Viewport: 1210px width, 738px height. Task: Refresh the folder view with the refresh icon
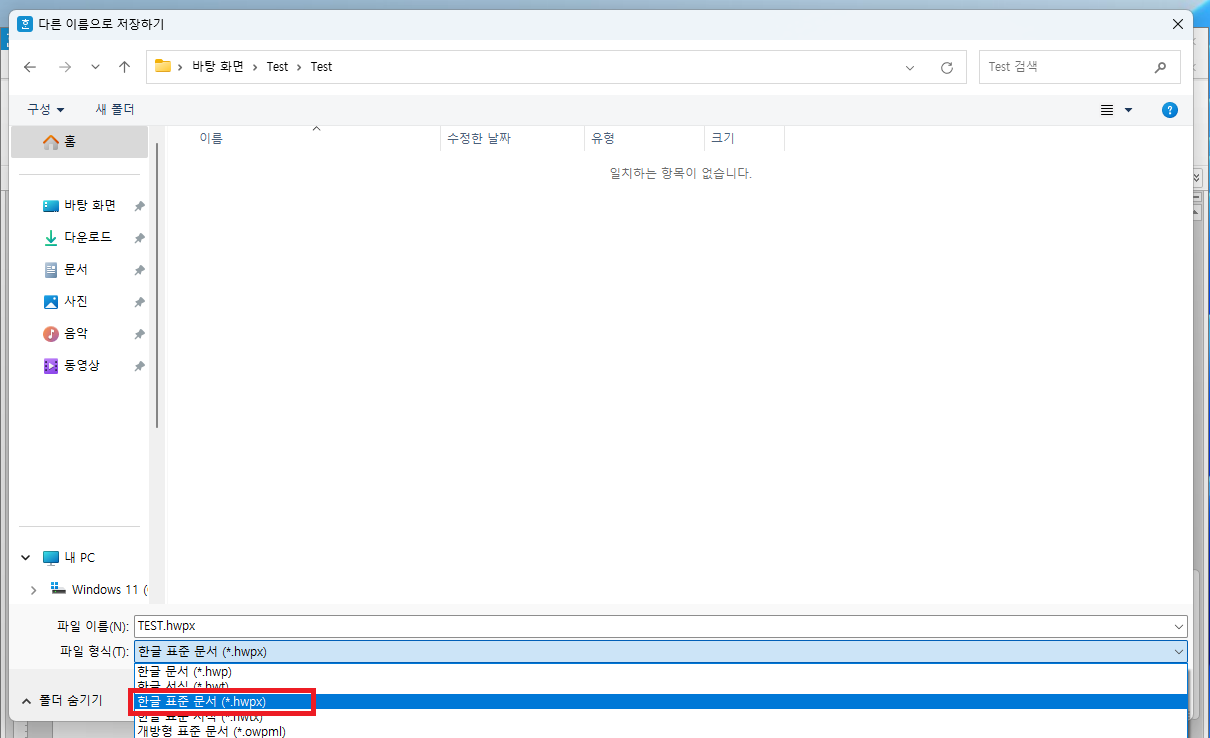[946, 66]
